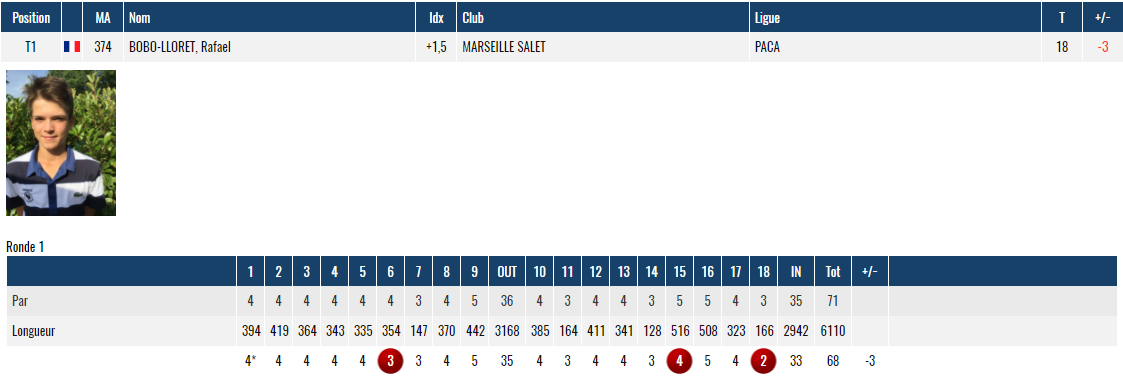Click the hole 1 score 4*
Viewport: 1123px width, 381px height.
click(251, 362)
